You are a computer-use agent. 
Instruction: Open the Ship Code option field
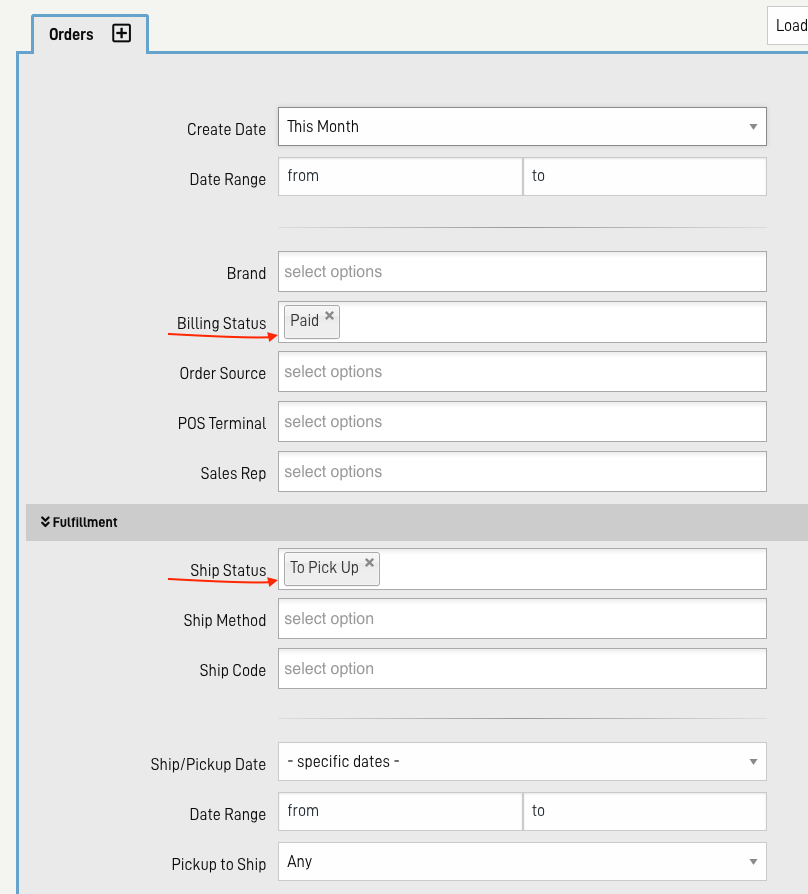[x=522, y=669]
